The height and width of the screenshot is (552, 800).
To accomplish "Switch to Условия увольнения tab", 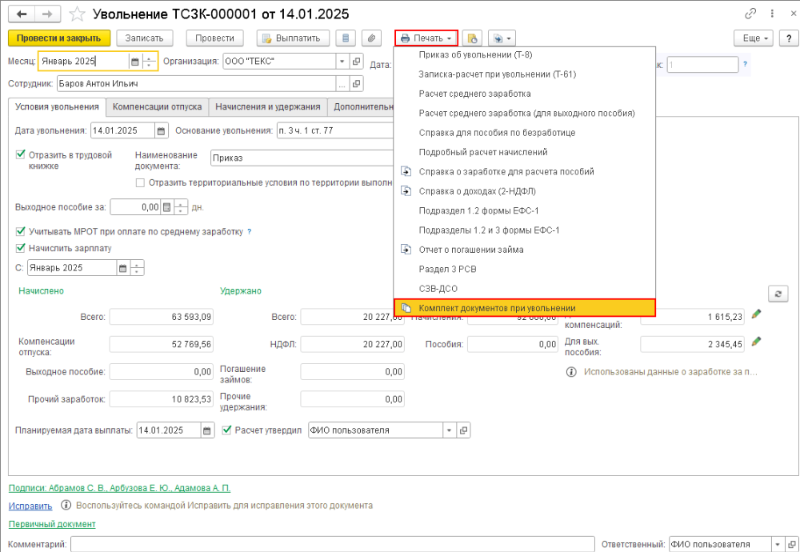I will click(x=57, y=107).
